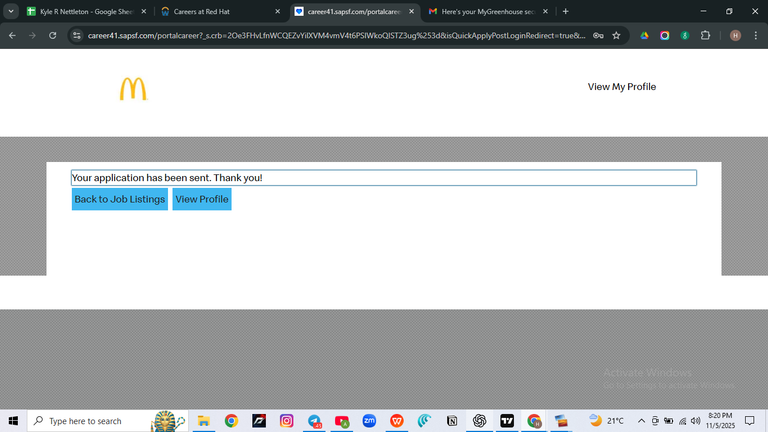This screenshot has width=768, height=432.
Task: Open the Windows notification center
Action: pos(750,421)
